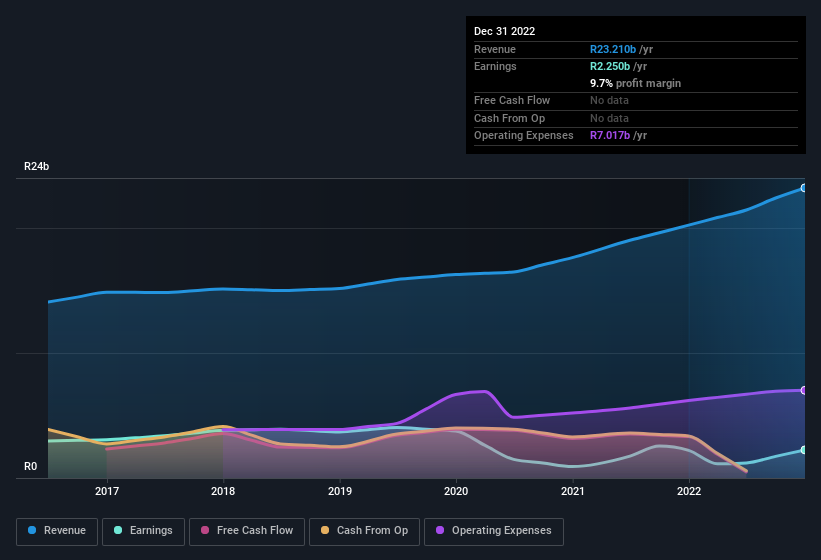Click the Dec 31 2022 tooltip date
This screenshot has width=821, height=560.
[504, 31]
